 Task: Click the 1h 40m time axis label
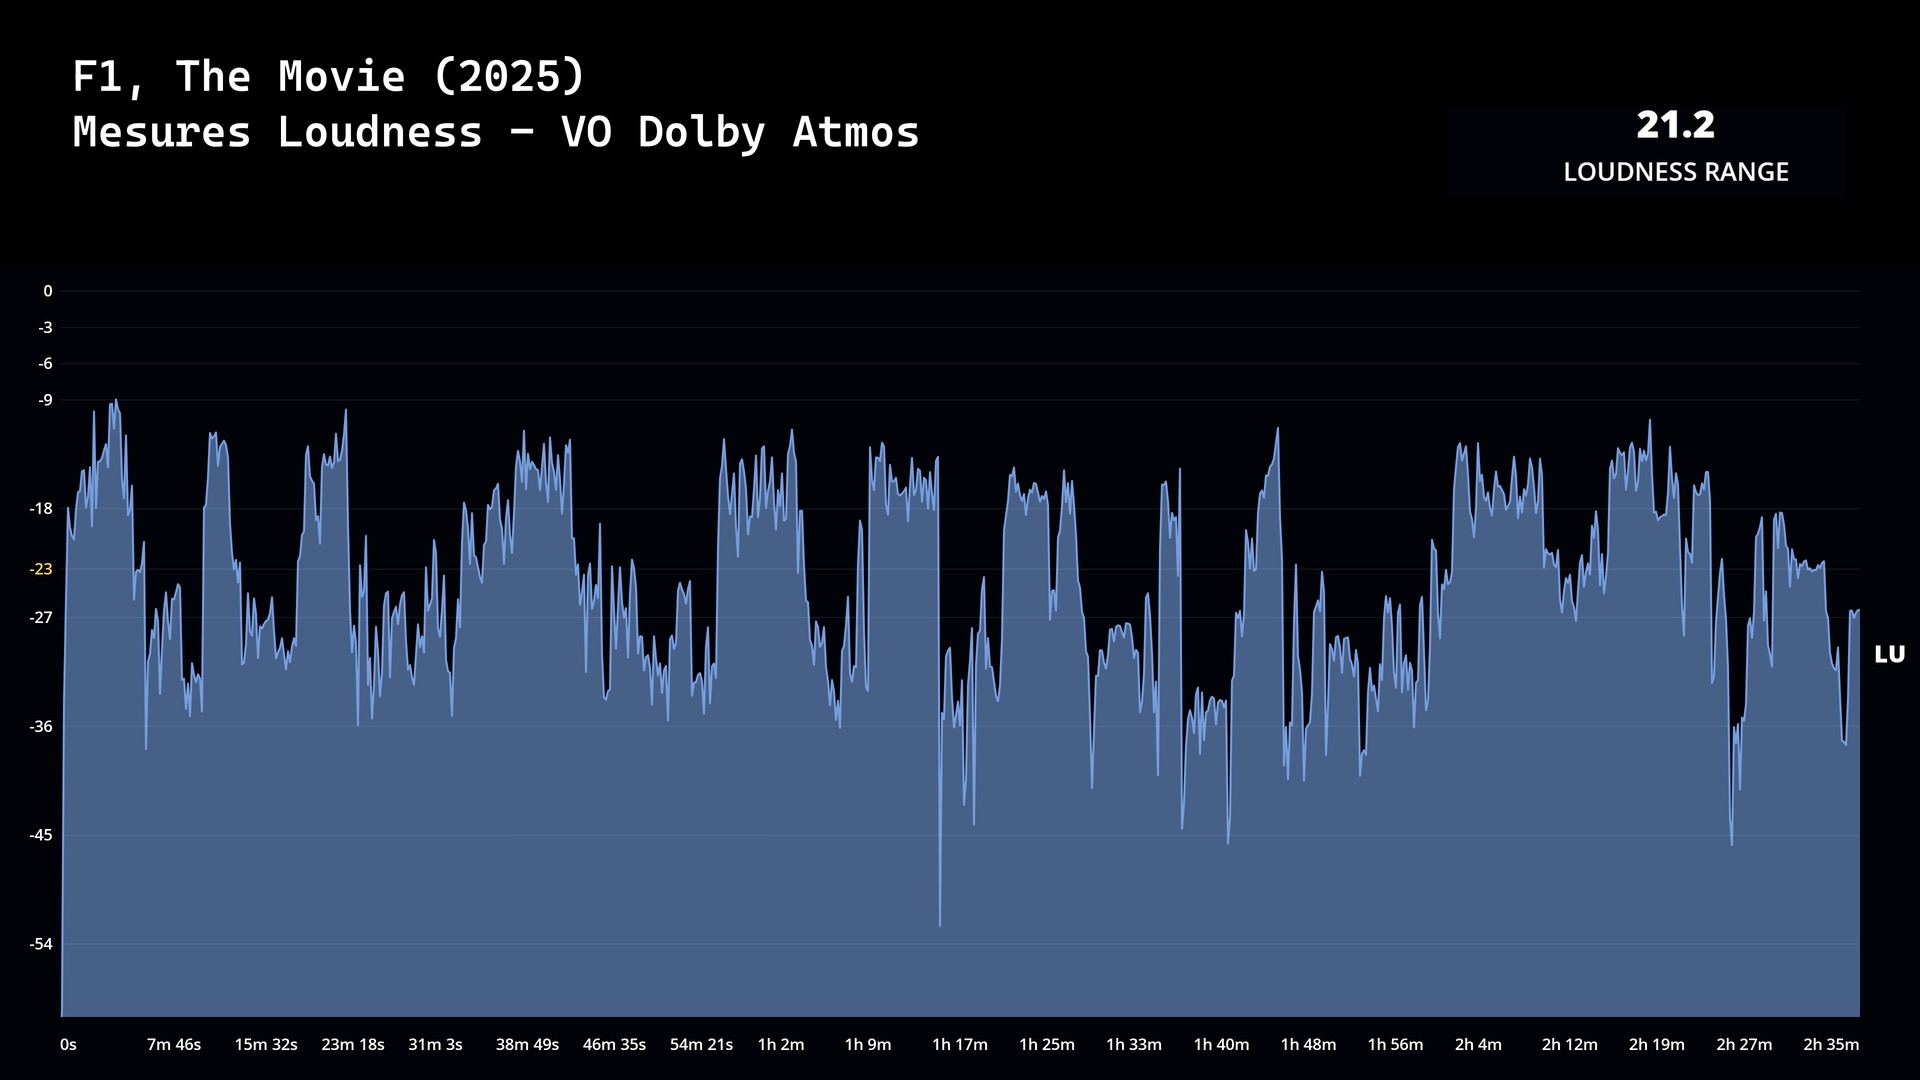click(1221, 1044)
